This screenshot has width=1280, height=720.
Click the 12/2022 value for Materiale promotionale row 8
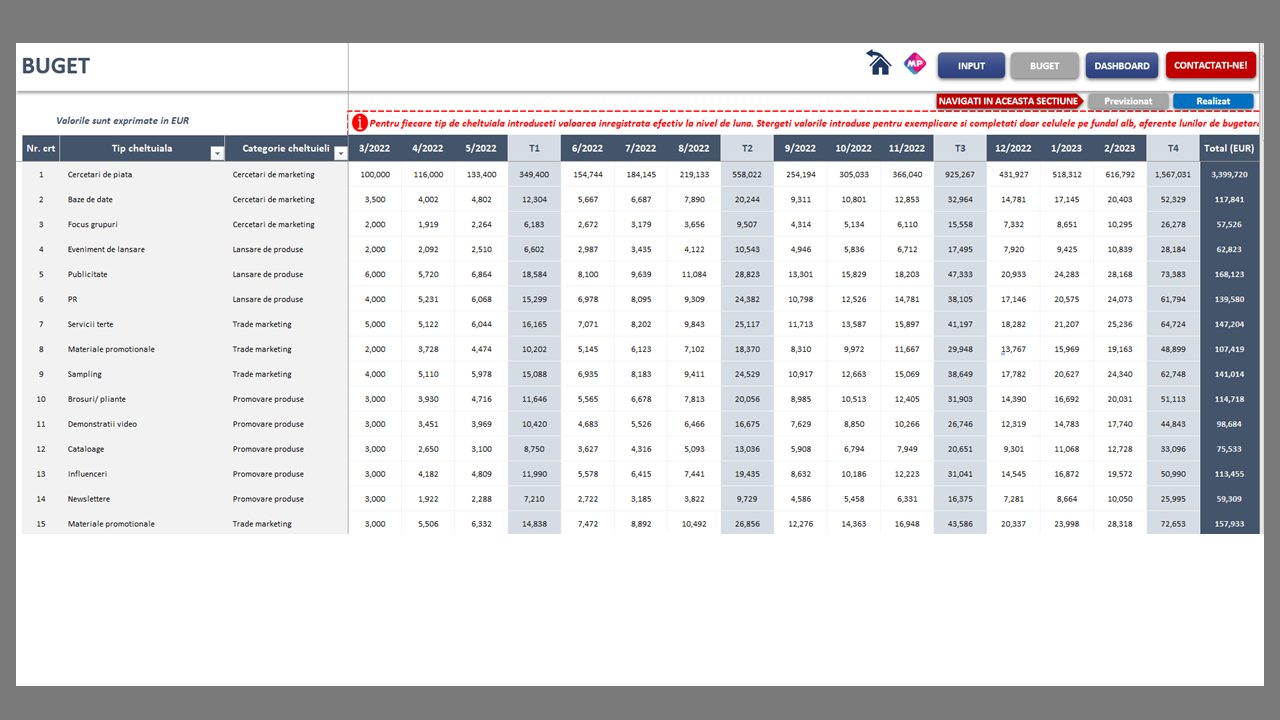[x=1013, y=349]
